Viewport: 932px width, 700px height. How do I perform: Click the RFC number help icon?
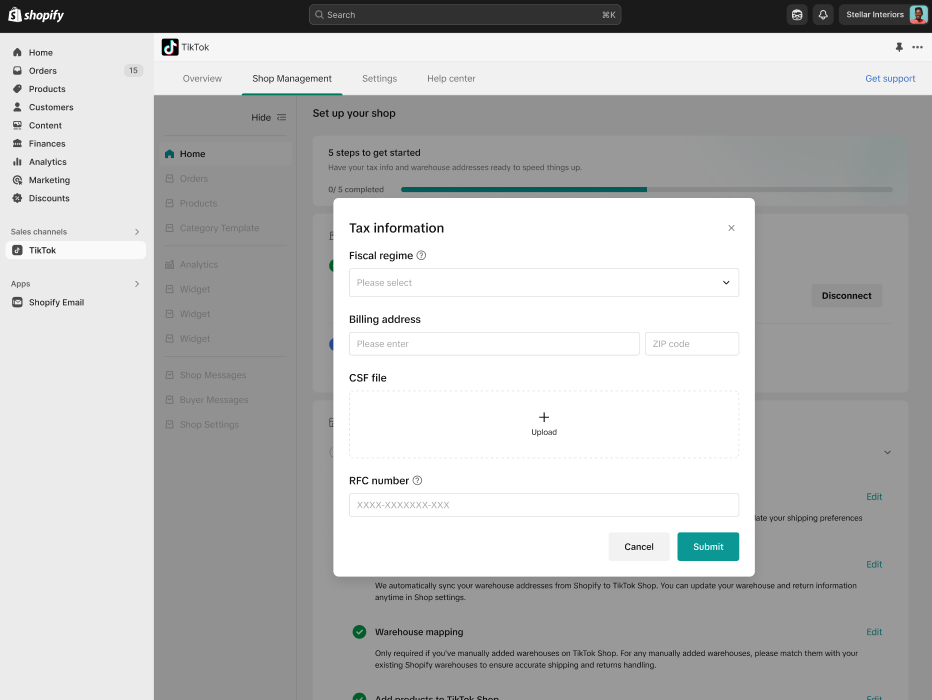click(417, 481)
